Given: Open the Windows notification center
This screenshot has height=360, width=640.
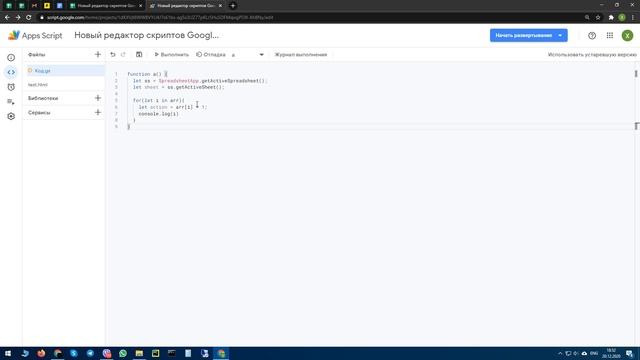Looking at the screenshot, I should [x=629, y=353].
